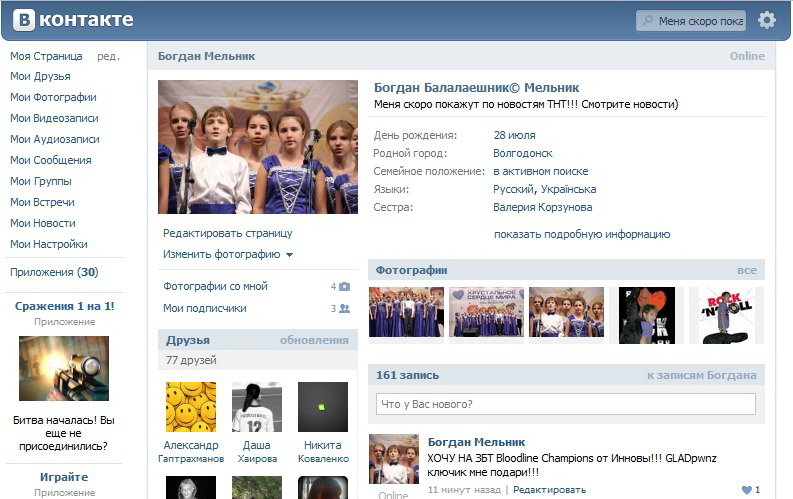The image size is (793, 499).
Task: Open Мои Сообщения in the left menu
Action: click(x=50, y=160)
